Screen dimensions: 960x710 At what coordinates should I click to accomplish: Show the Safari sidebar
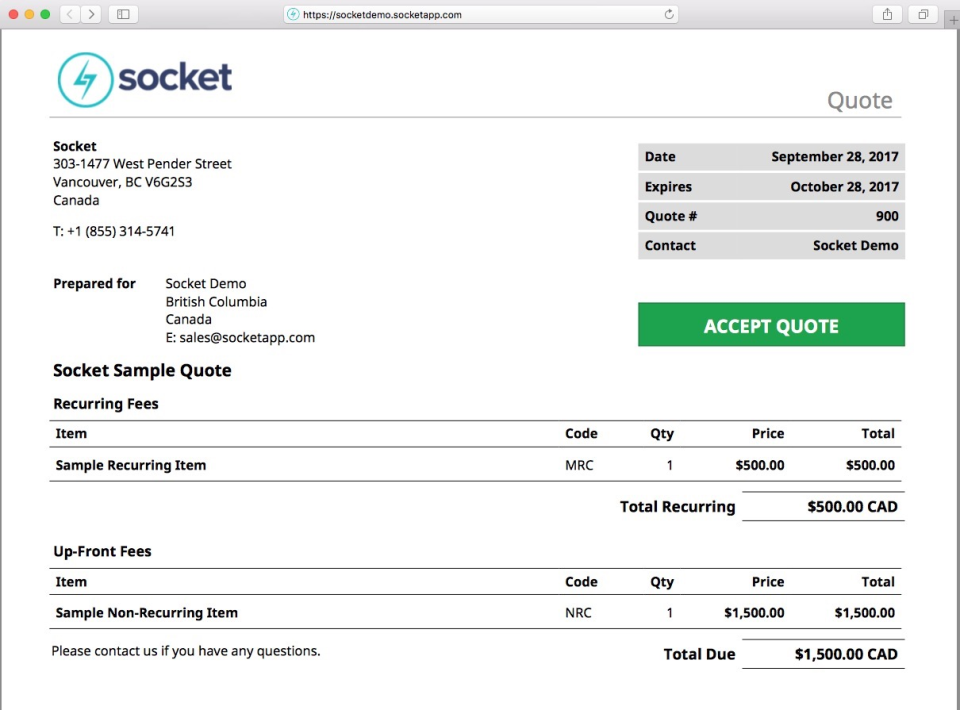click(123, 14)
